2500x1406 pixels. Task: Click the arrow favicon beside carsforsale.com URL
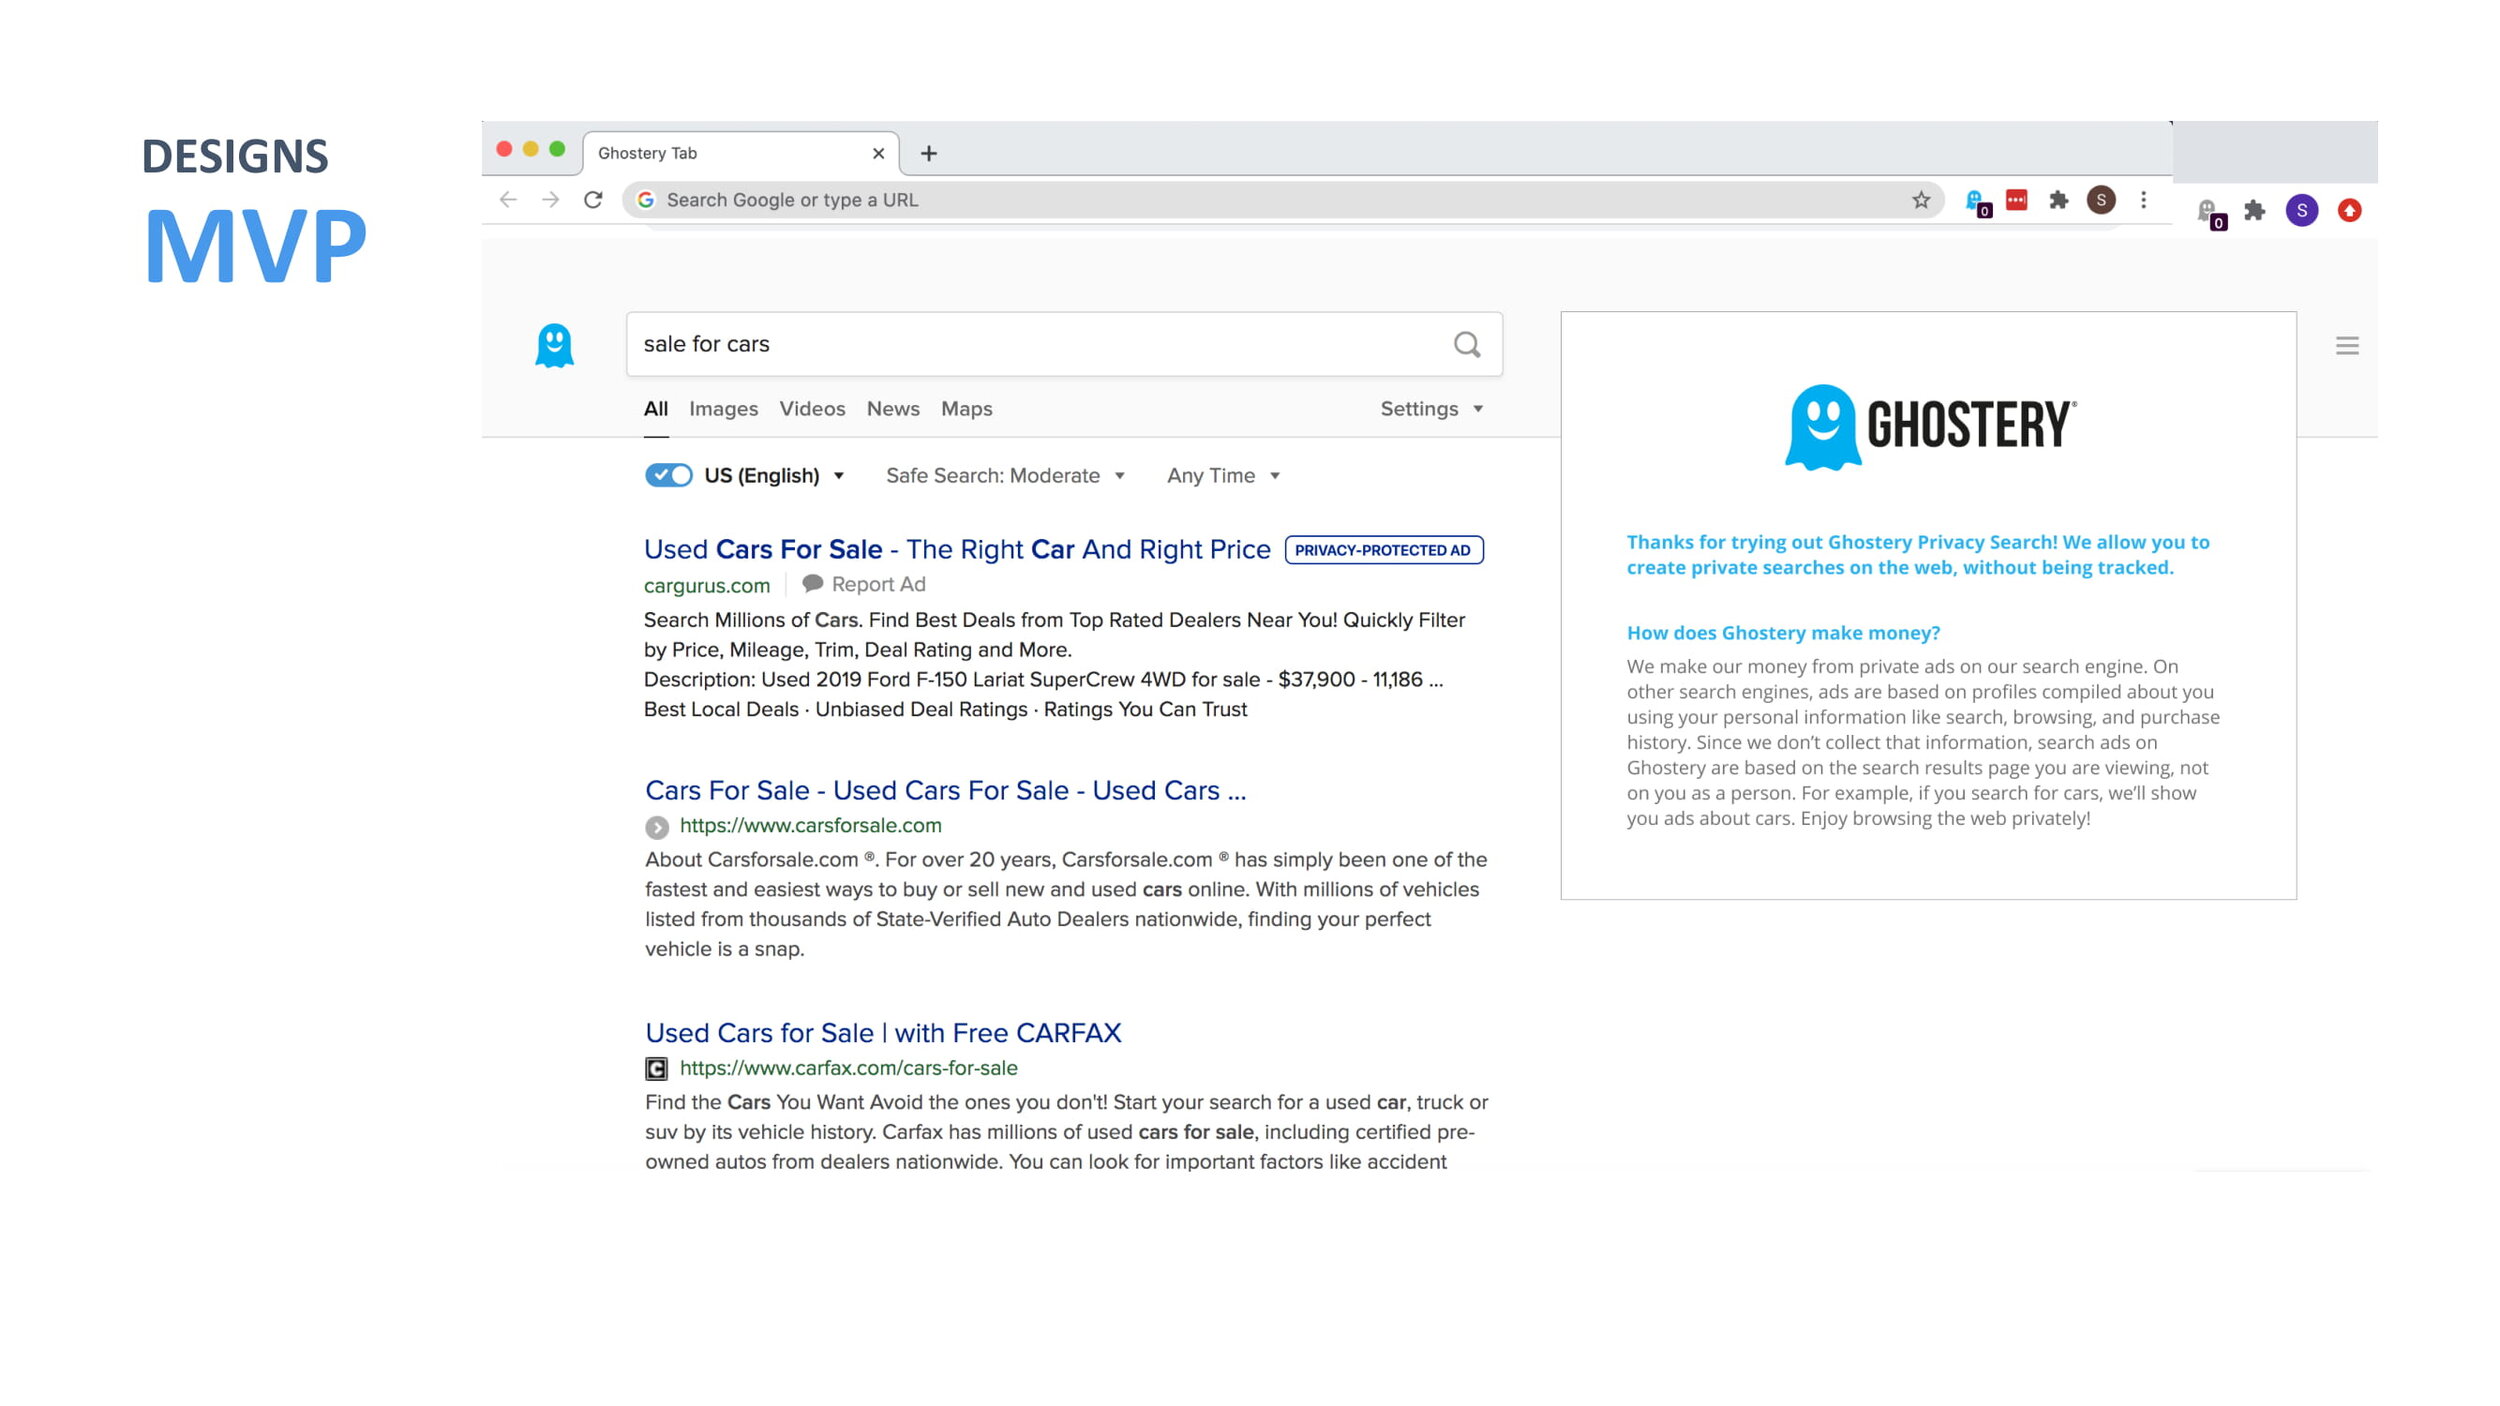[x=657, y=827]
